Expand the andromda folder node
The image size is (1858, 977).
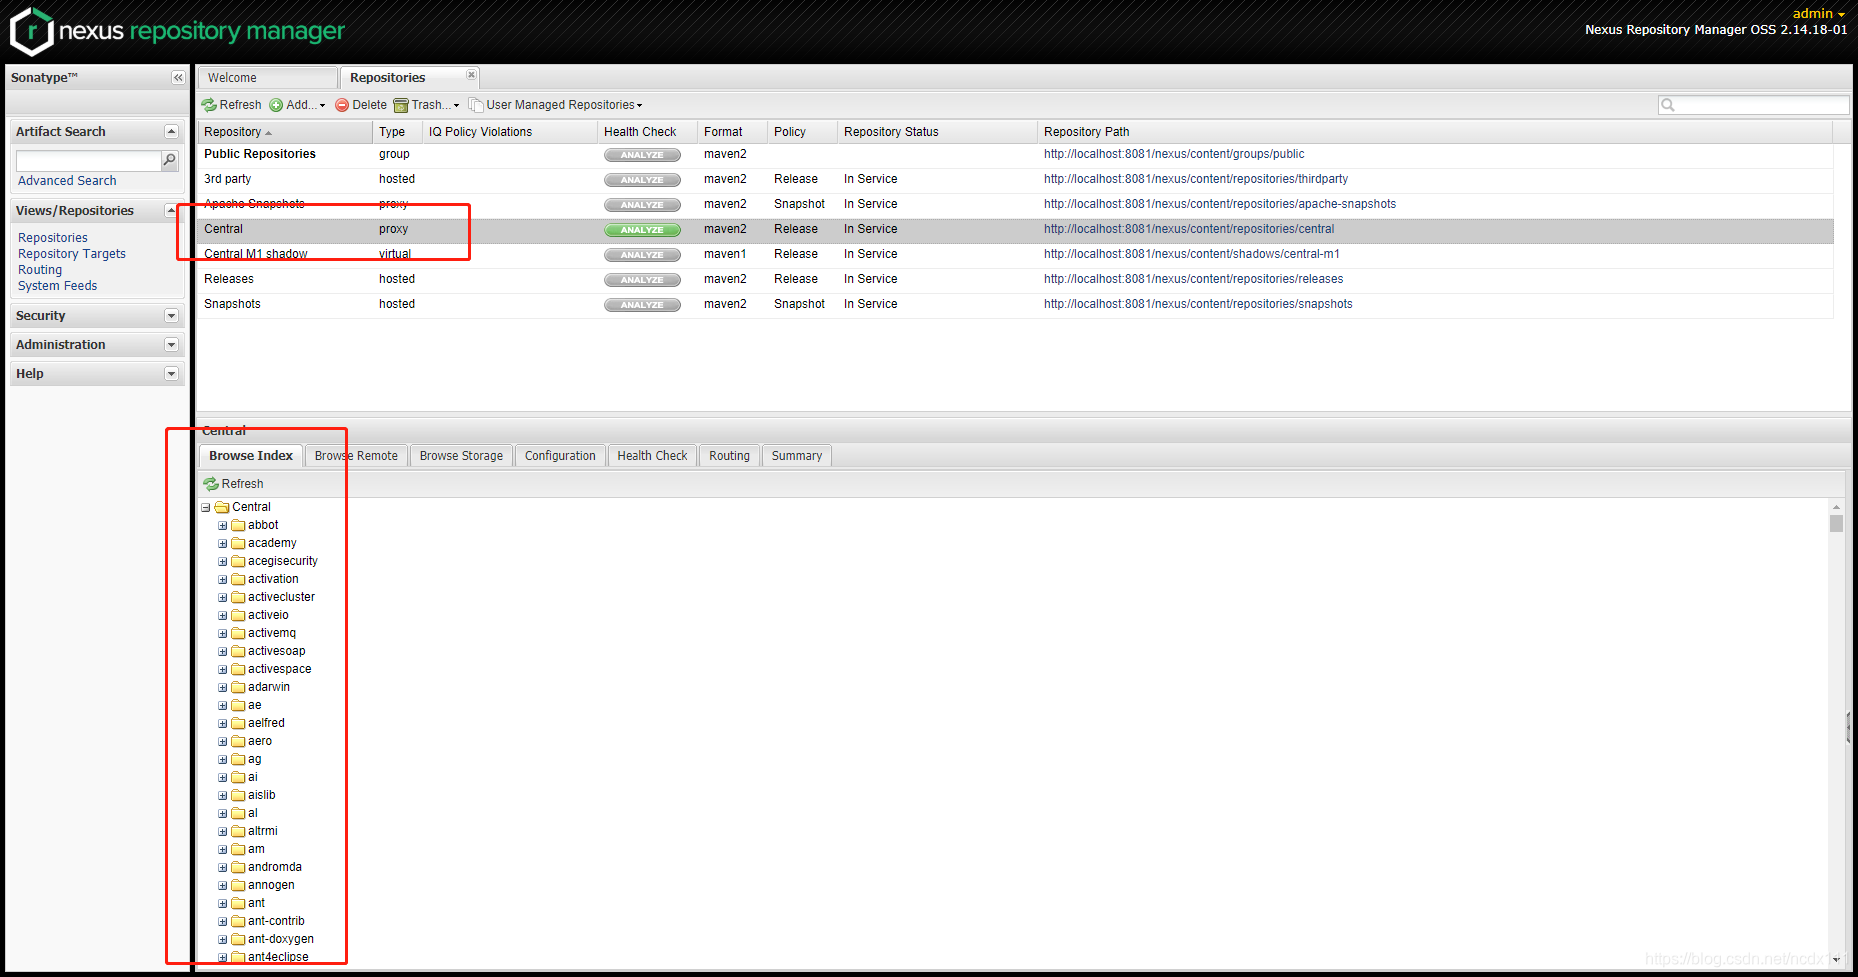tap(223, 868)
